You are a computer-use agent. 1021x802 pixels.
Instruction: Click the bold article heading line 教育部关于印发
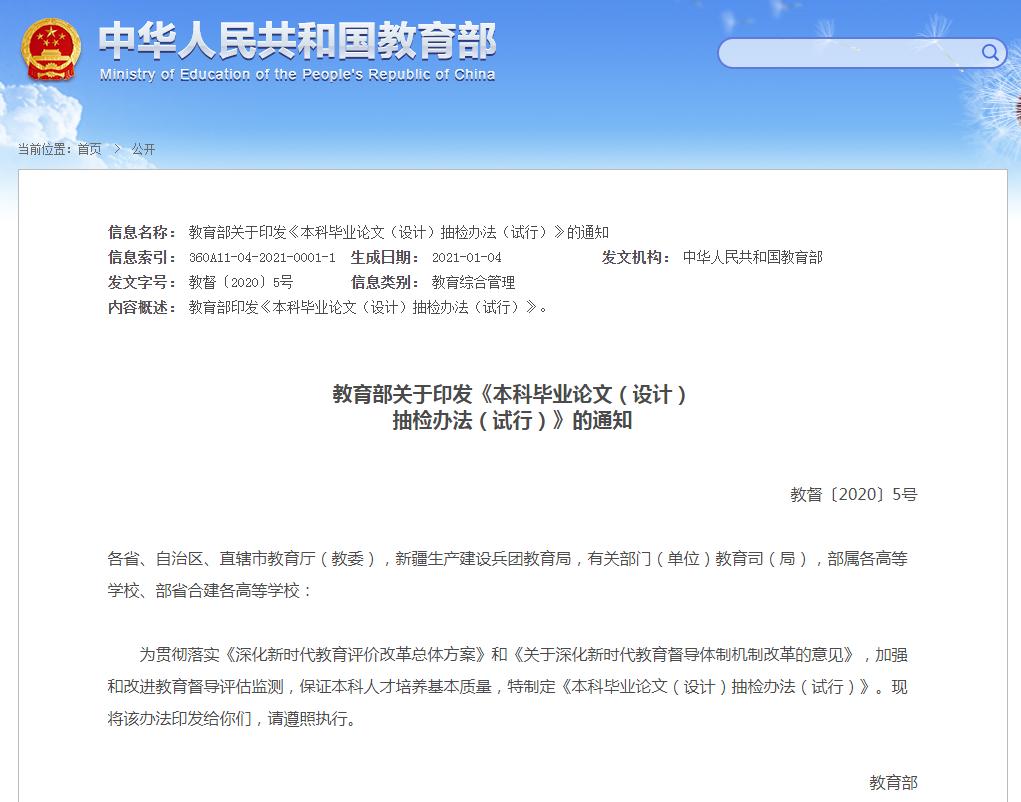(509, 394)
